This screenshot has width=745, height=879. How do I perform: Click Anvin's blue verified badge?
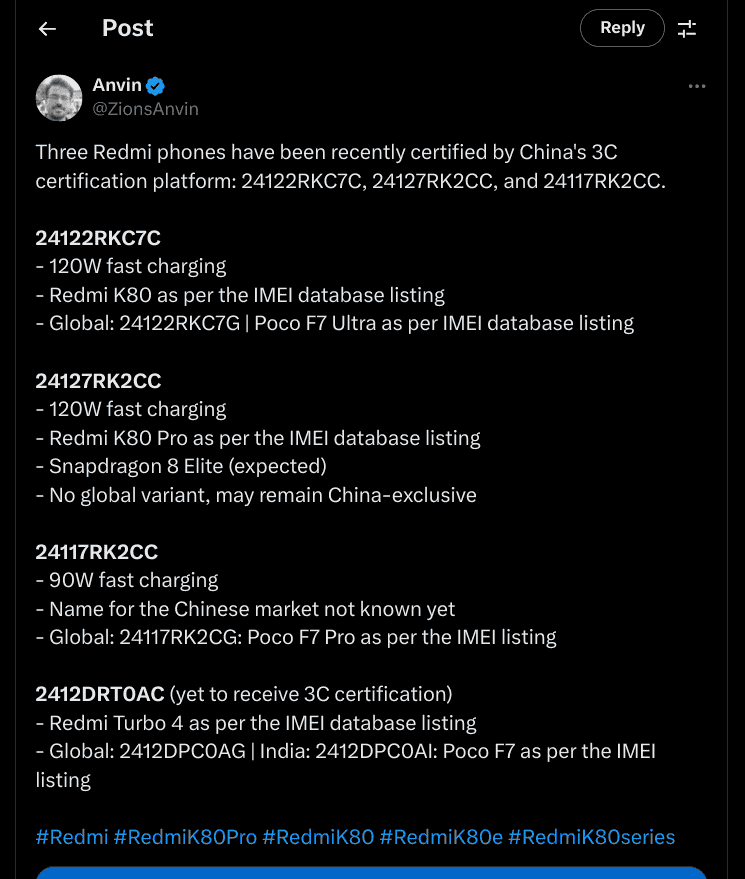(154, 86)
